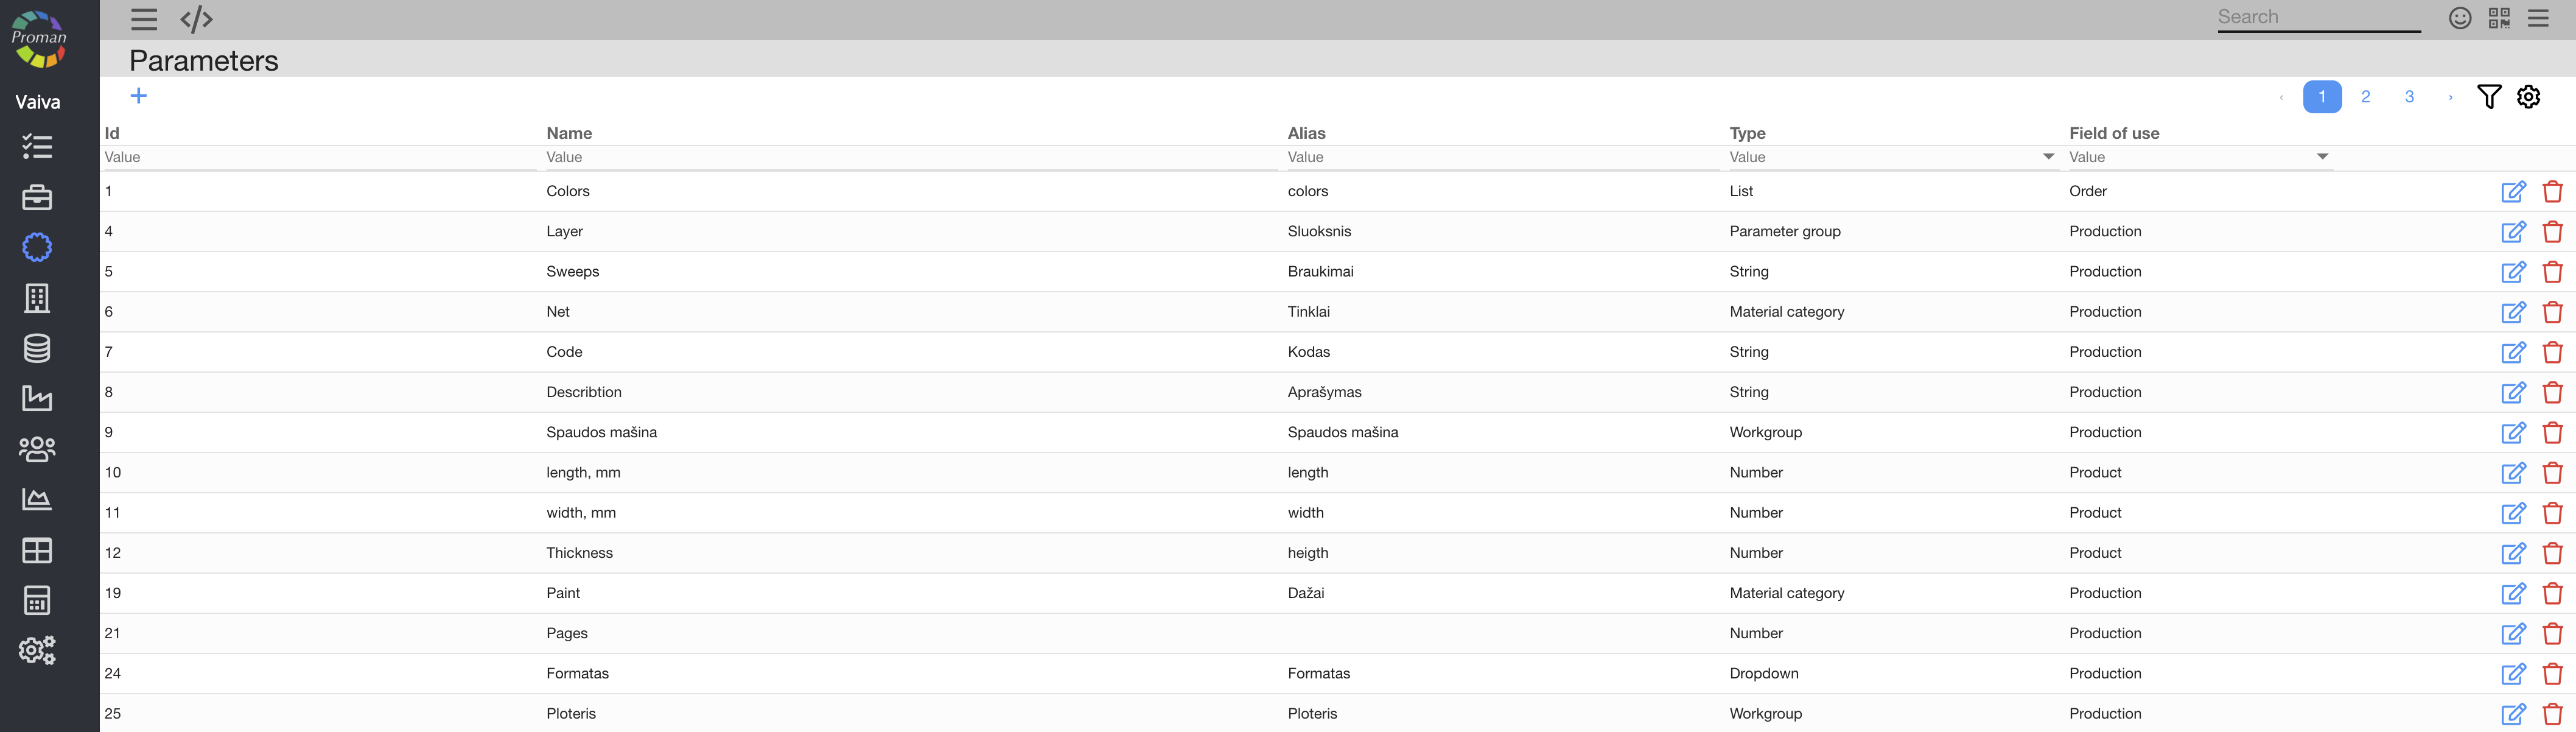Screen dimensions: 2576x732
Task: Go to page 3
Action: 2409,97
